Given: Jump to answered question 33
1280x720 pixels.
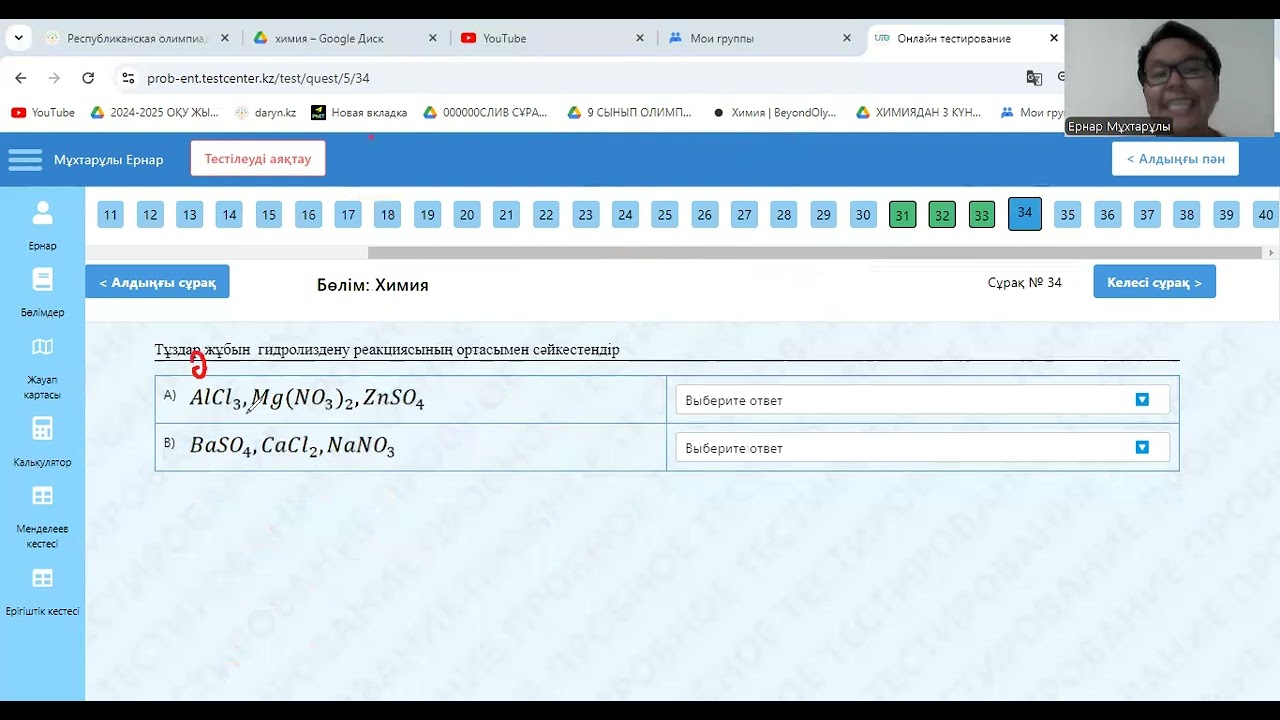Looking at the screenshot, I should [x=982, y=215].
